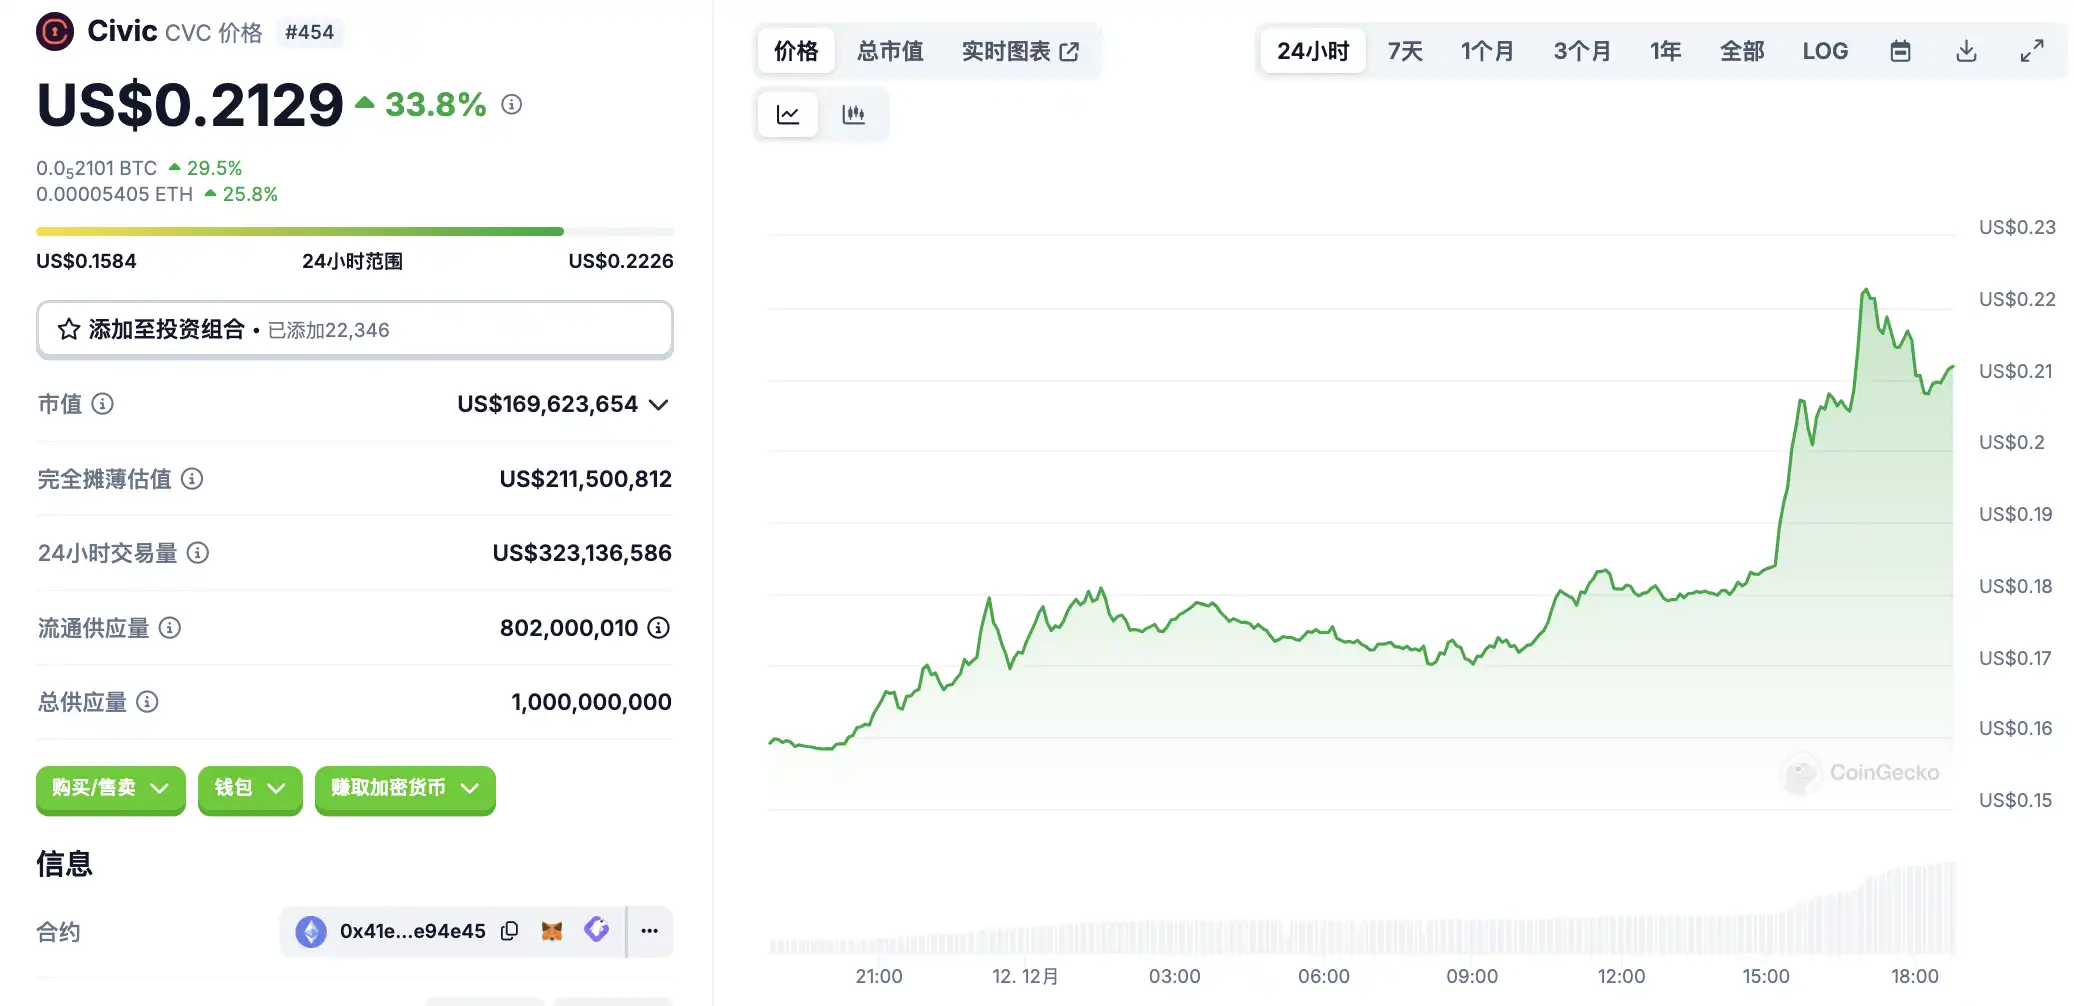
Task: Click the MetaMask fox icon
Action: [552, 931]
